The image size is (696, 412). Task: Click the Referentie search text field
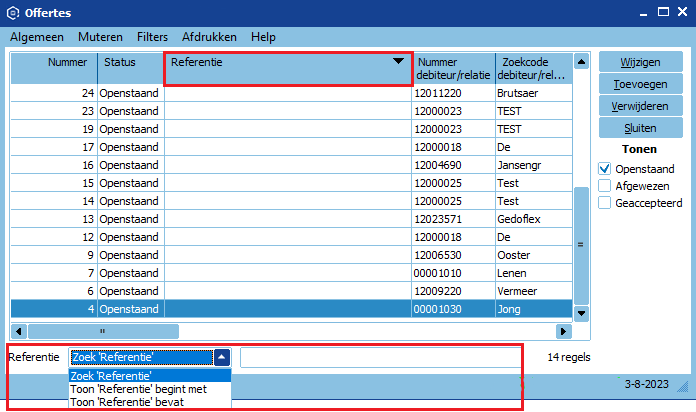[380, 357]
